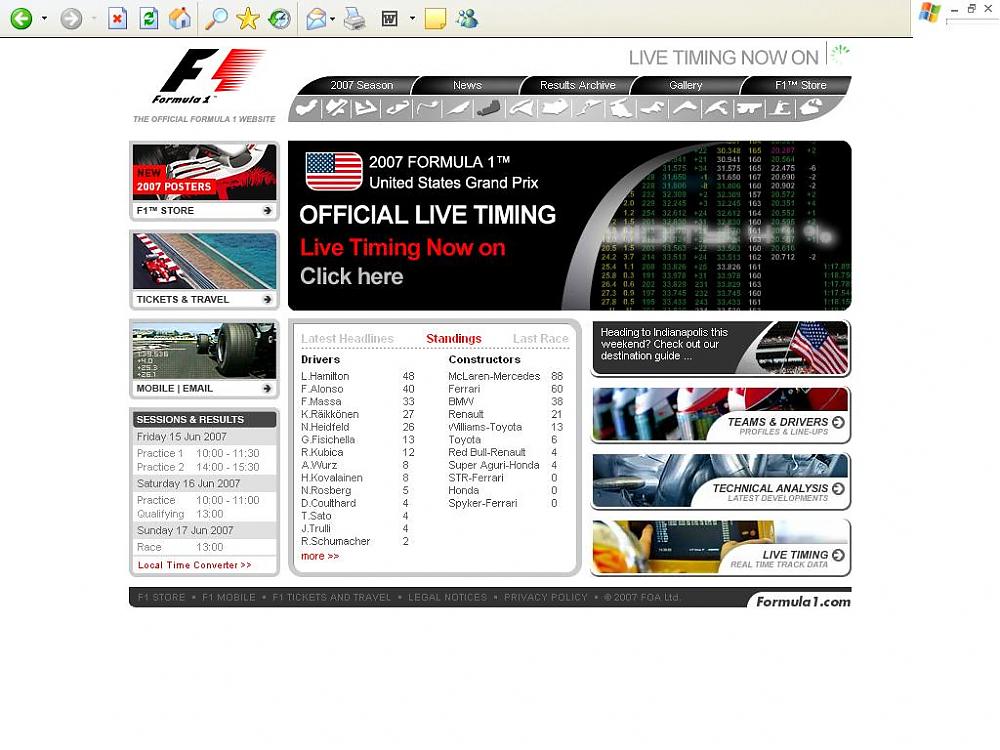Open the Technical Analysis latest developments button
Image resolution: width=1000 pixels, height=750 pixels.
tap(721, 482)
